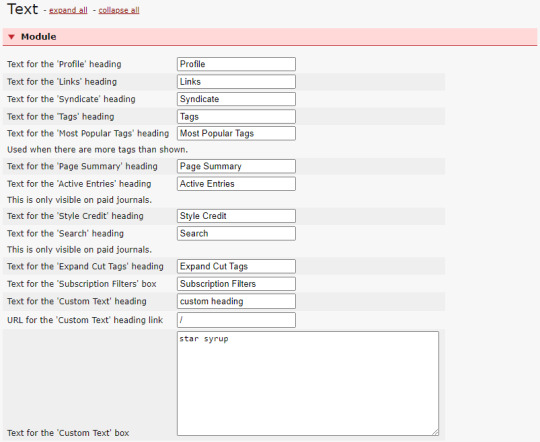Viewport: 540px width, 442px height.
Task: Click the large 'Text' page title
Action: pos(23,9)
